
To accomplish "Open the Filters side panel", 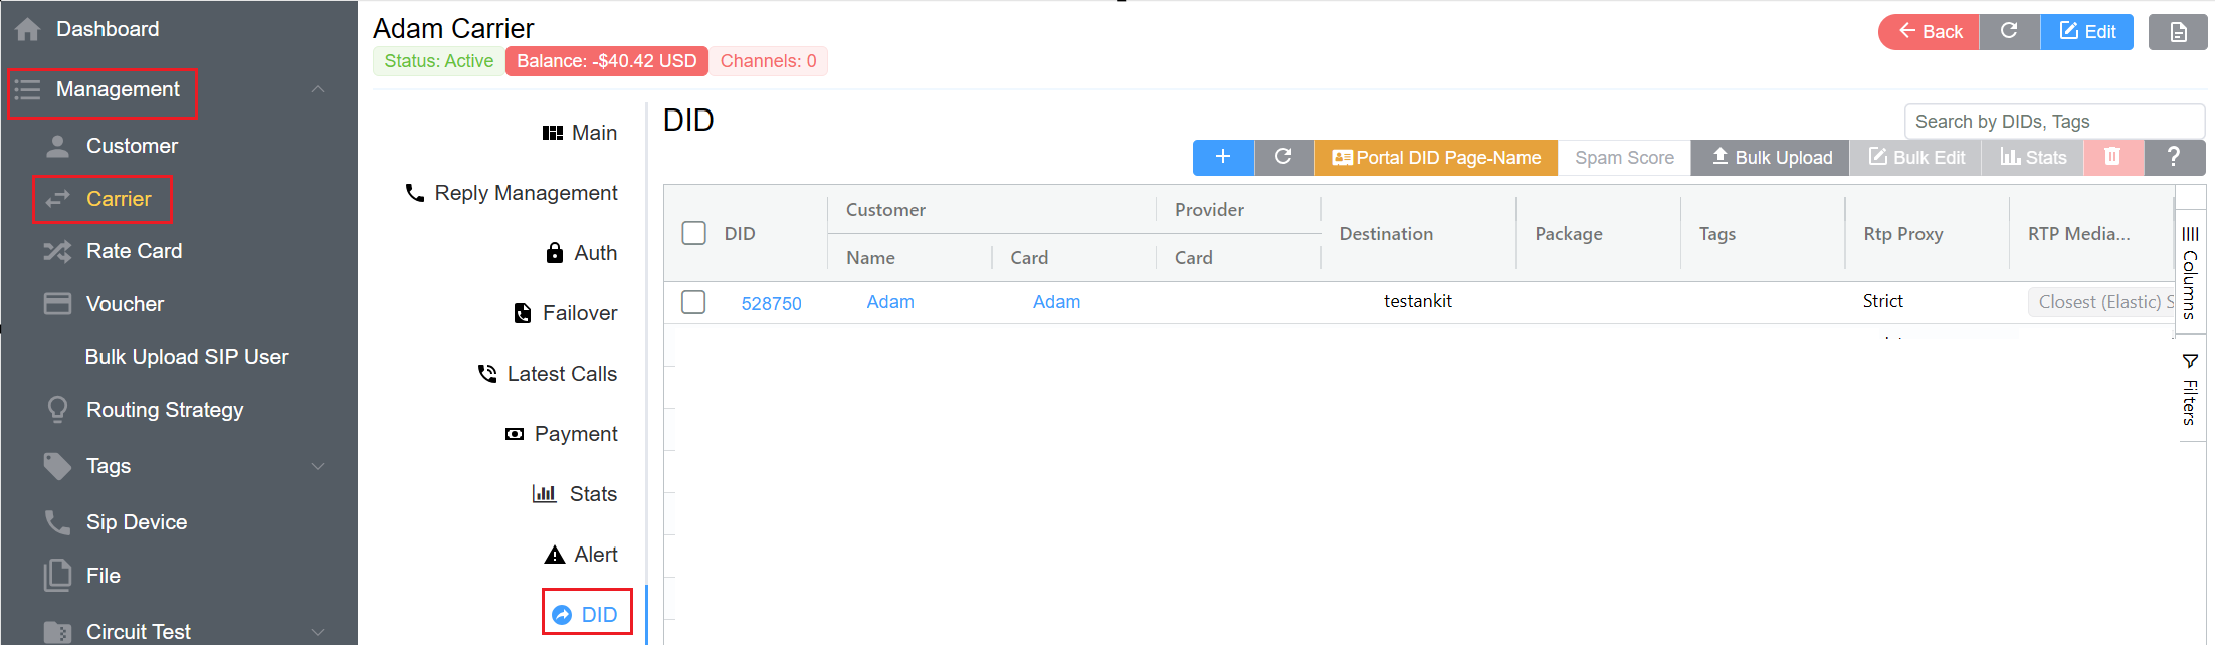I will pyautogui.click(x=2190, y=390).
